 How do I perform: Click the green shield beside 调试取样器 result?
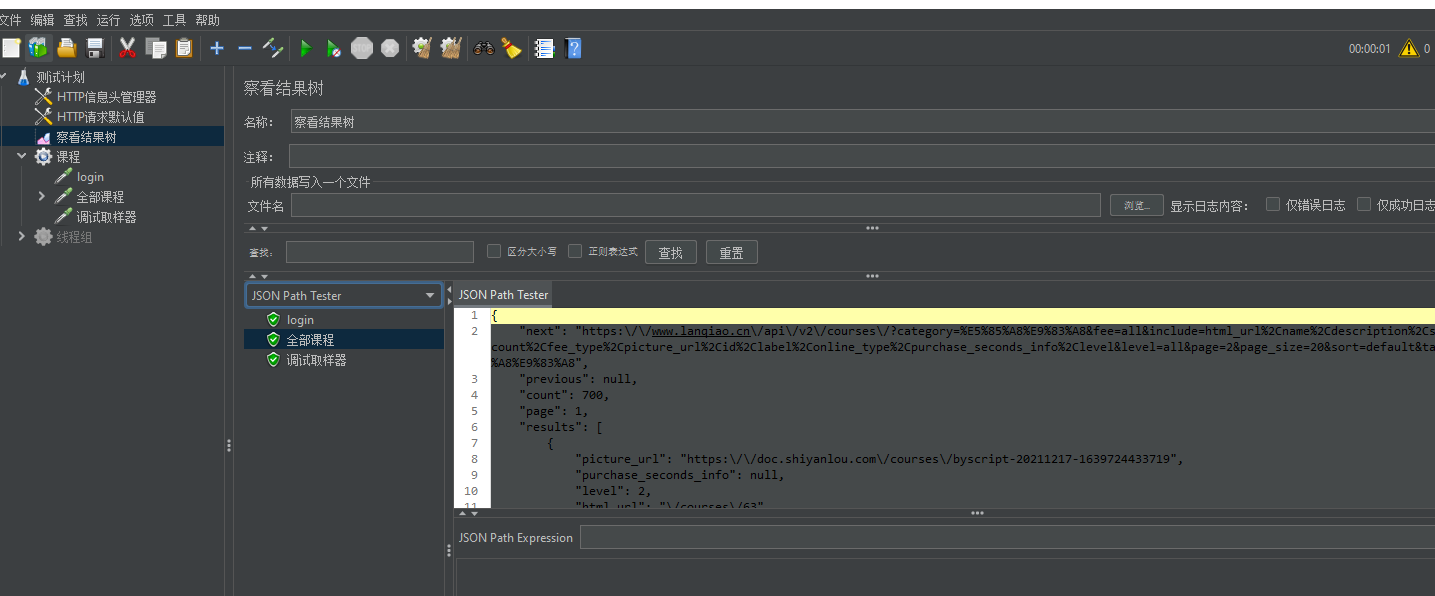pyautogui.click(x=273, y=360)
